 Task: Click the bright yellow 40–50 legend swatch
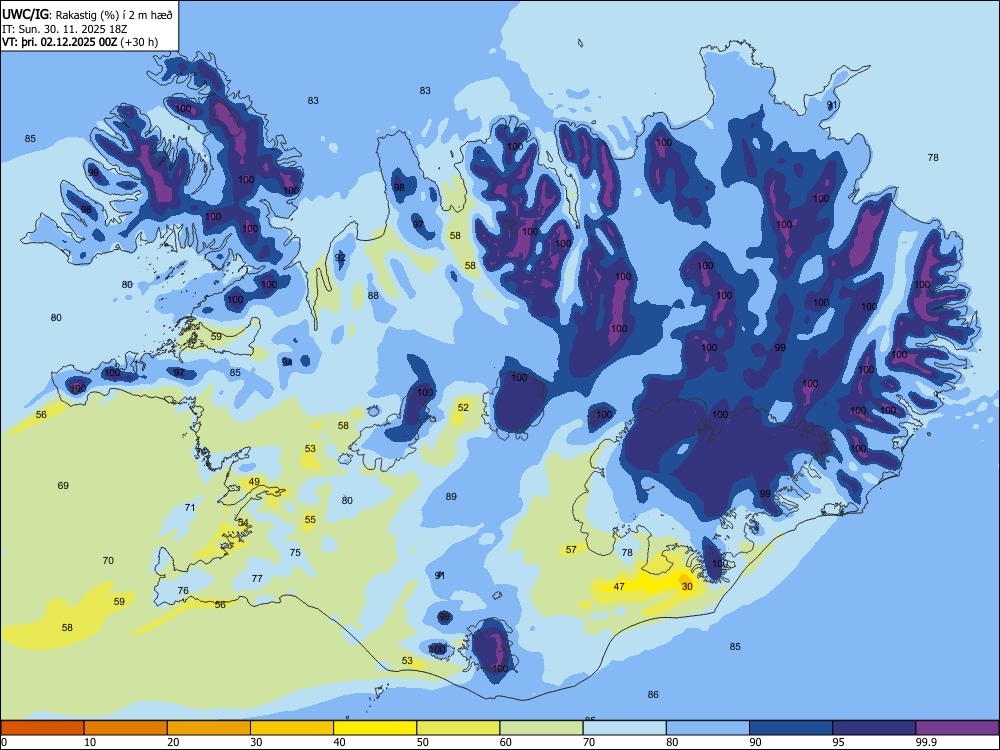point(375,728)
